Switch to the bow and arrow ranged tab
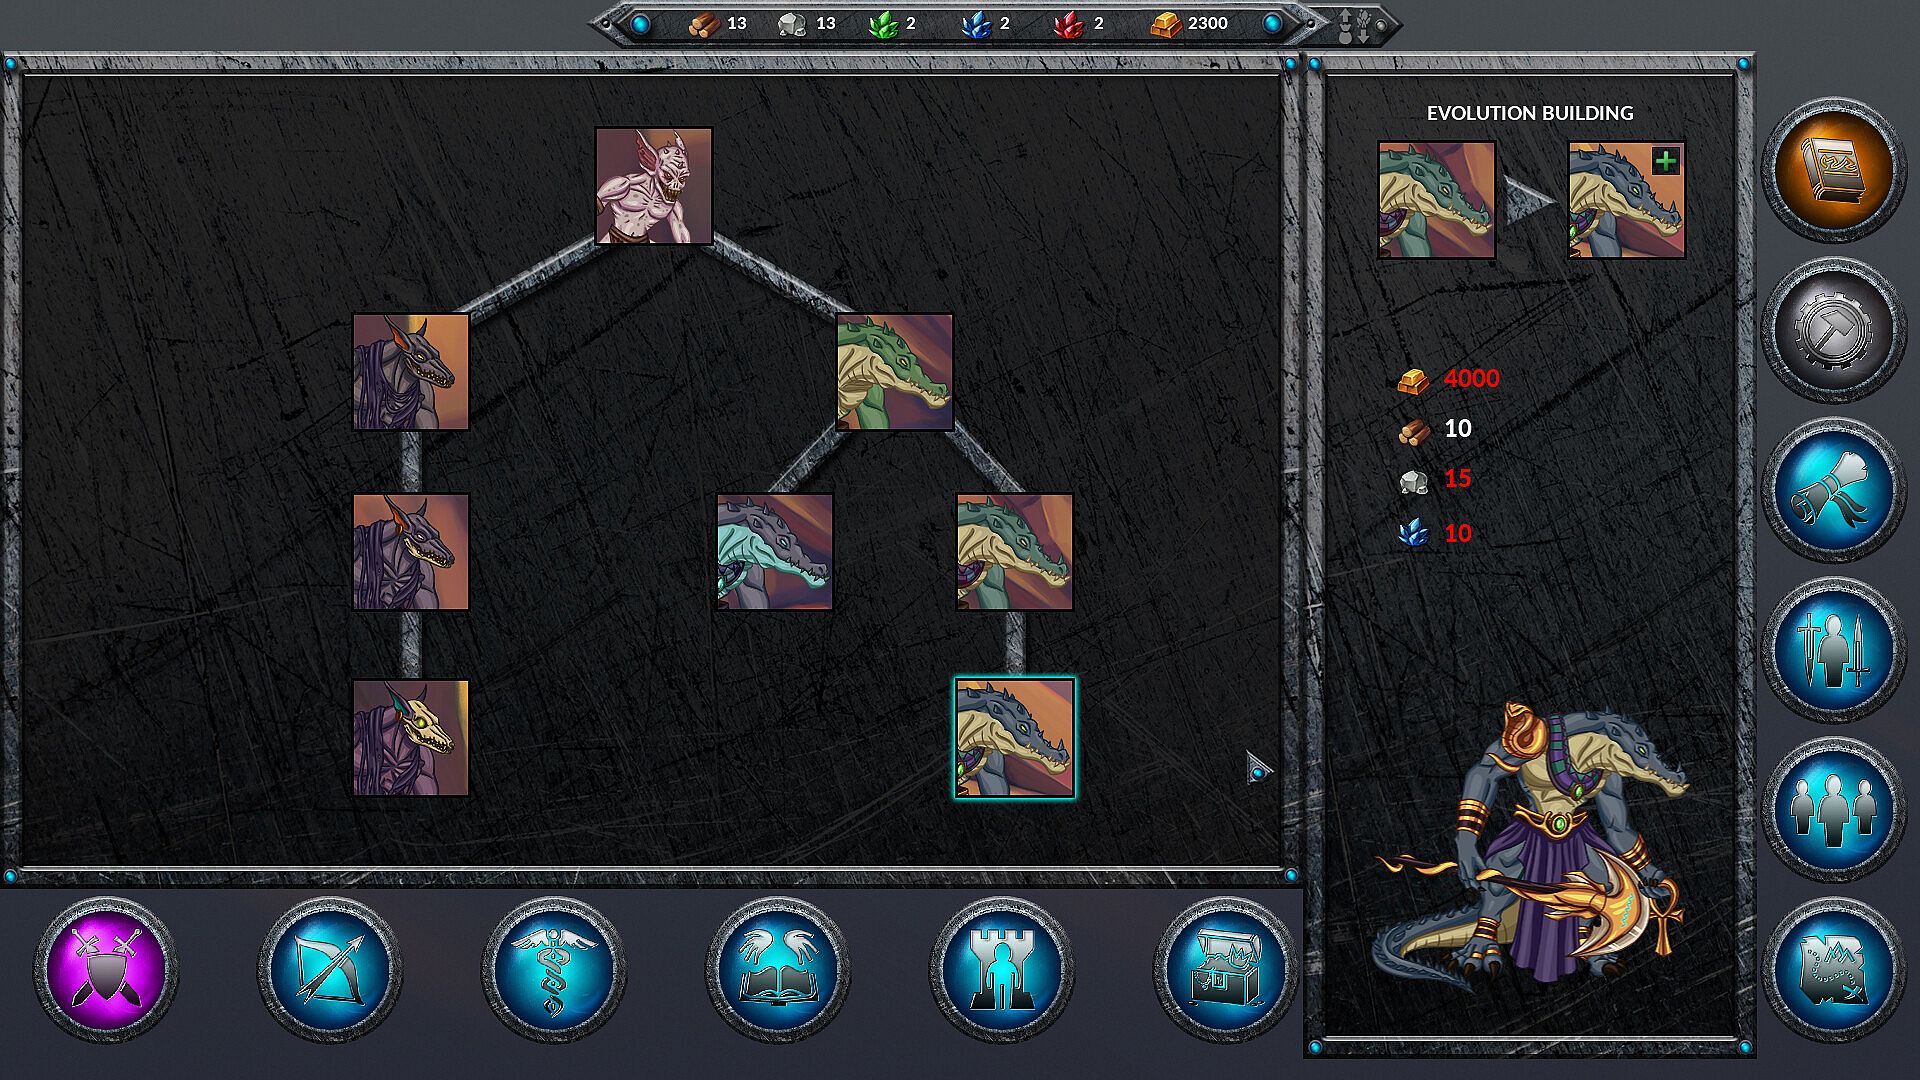Image resolution: width=1920 pixels, height=1080 pixels. coord(330,968)
